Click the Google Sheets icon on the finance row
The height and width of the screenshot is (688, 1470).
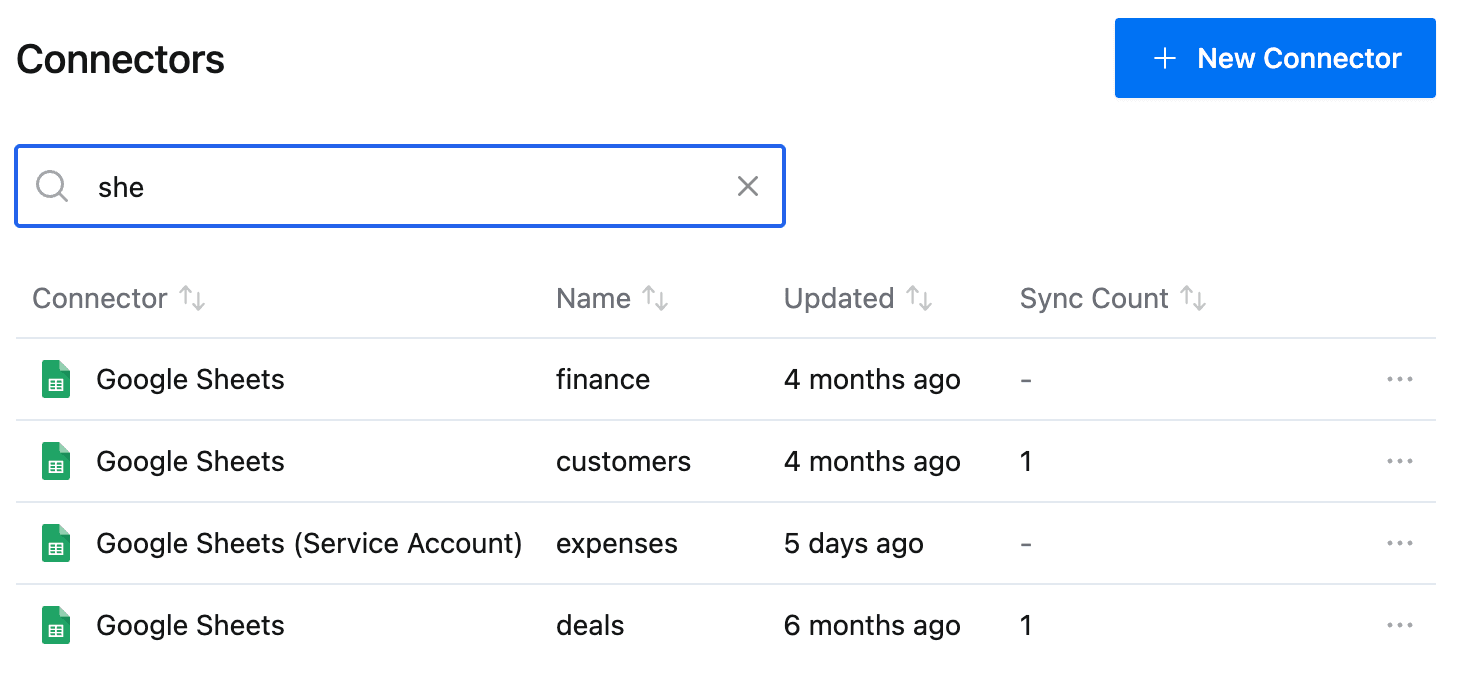click(56, 379)
